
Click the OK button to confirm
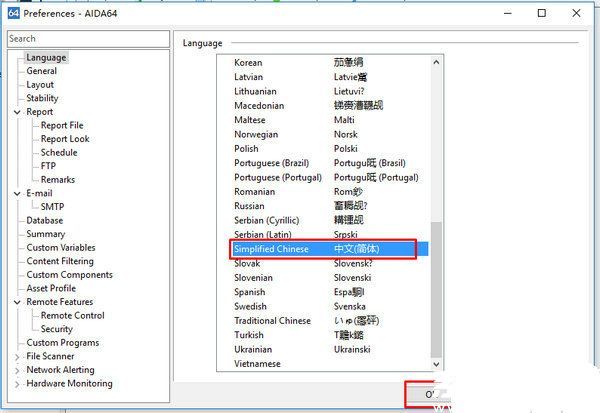point(430,395)
